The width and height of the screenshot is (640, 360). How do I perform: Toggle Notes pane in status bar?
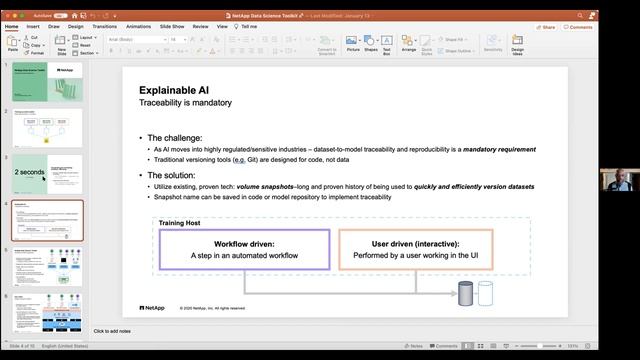click(x=413, y=346)
